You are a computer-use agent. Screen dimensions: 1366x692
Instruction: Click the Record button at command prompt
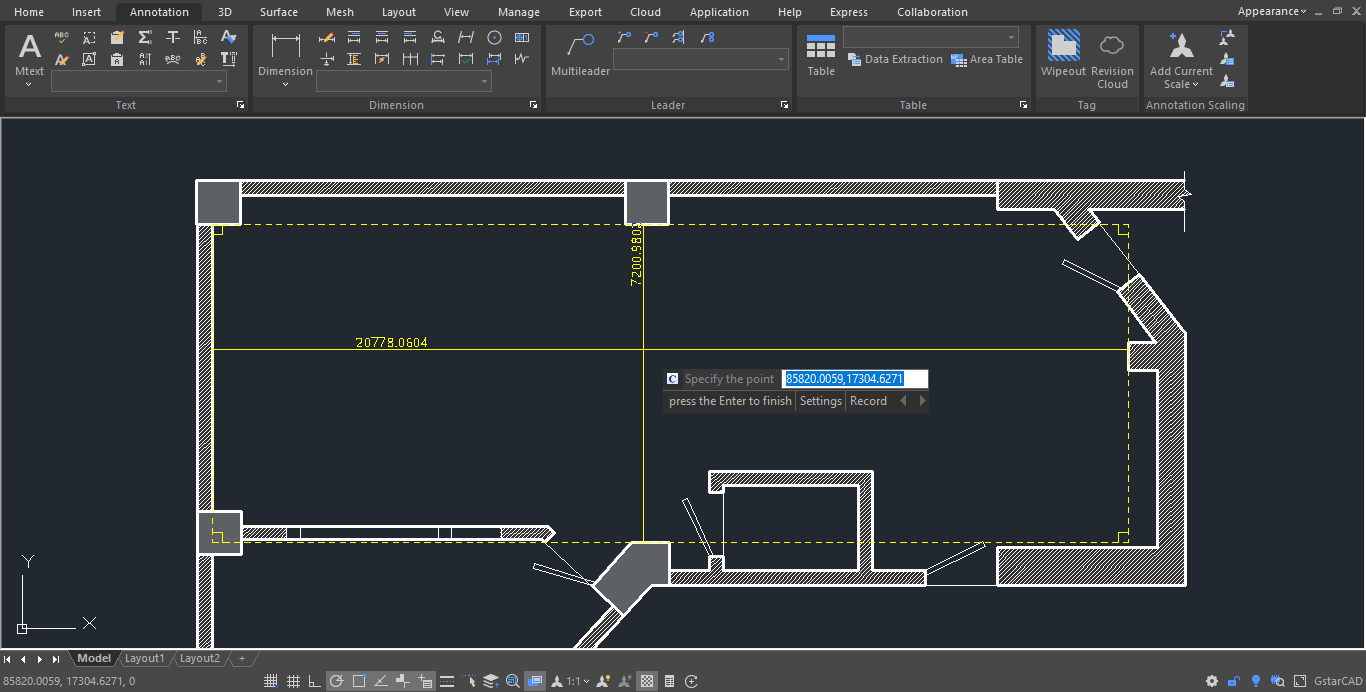tap(868, 400)
